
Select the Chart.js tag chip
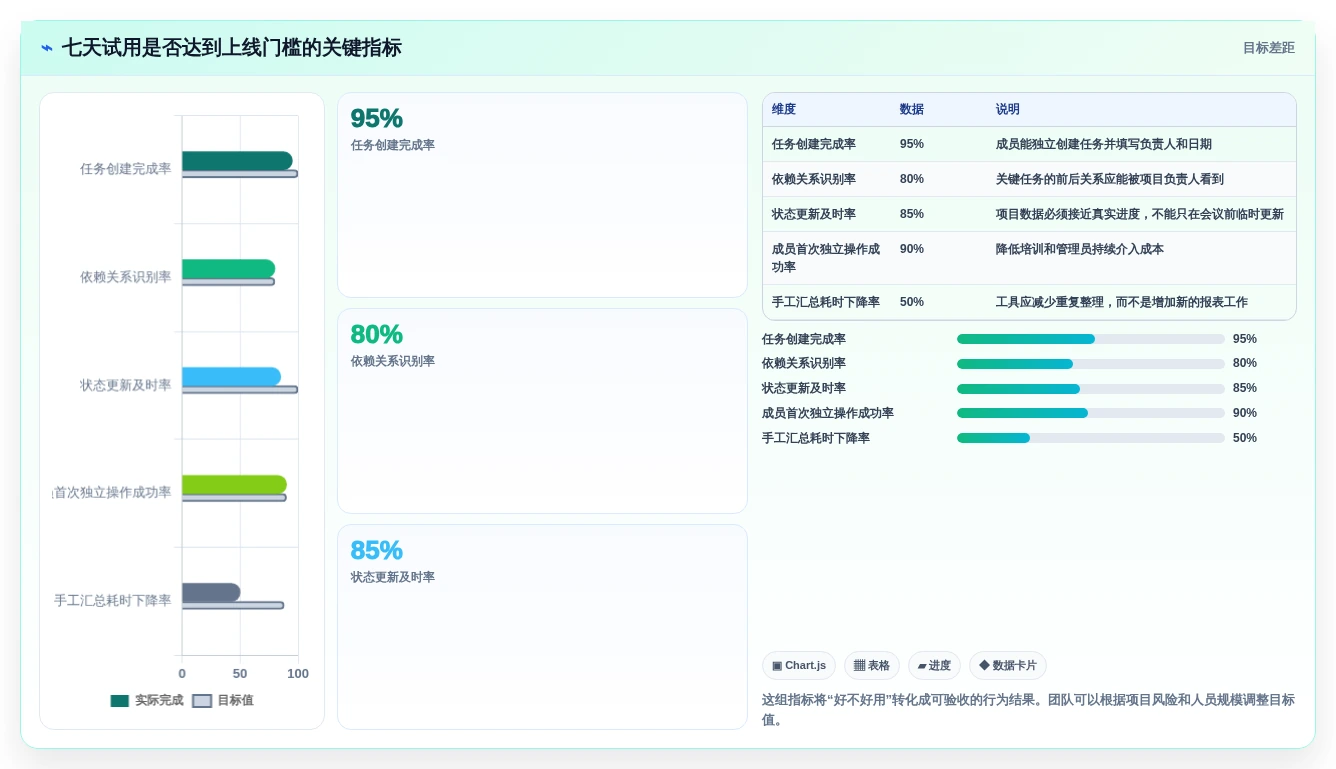(799, 666)
